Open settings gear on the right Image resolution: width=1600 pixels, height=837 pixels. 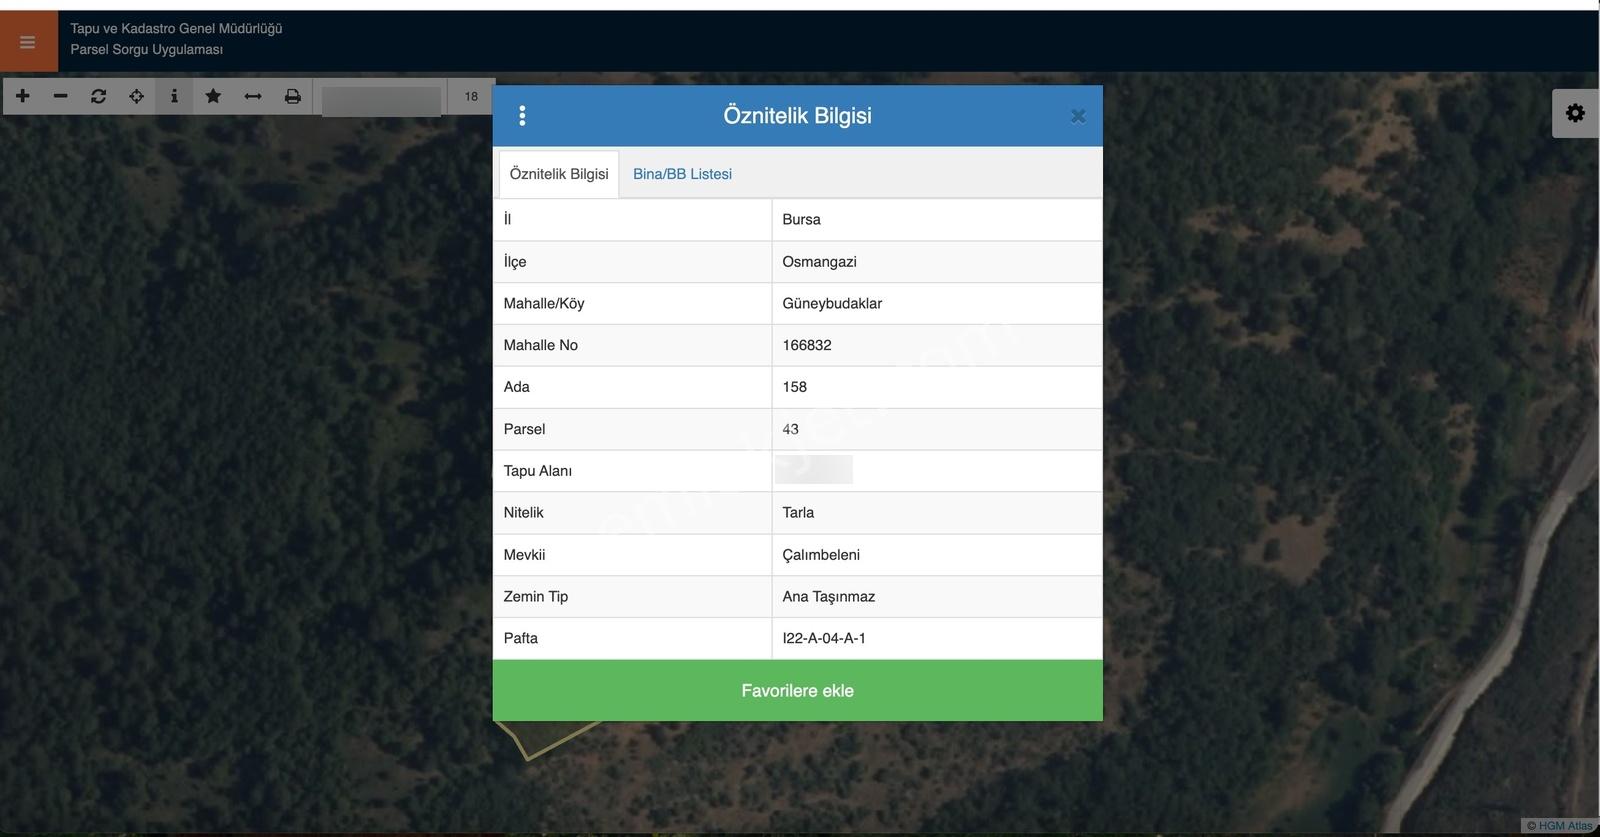(1575, 113)
